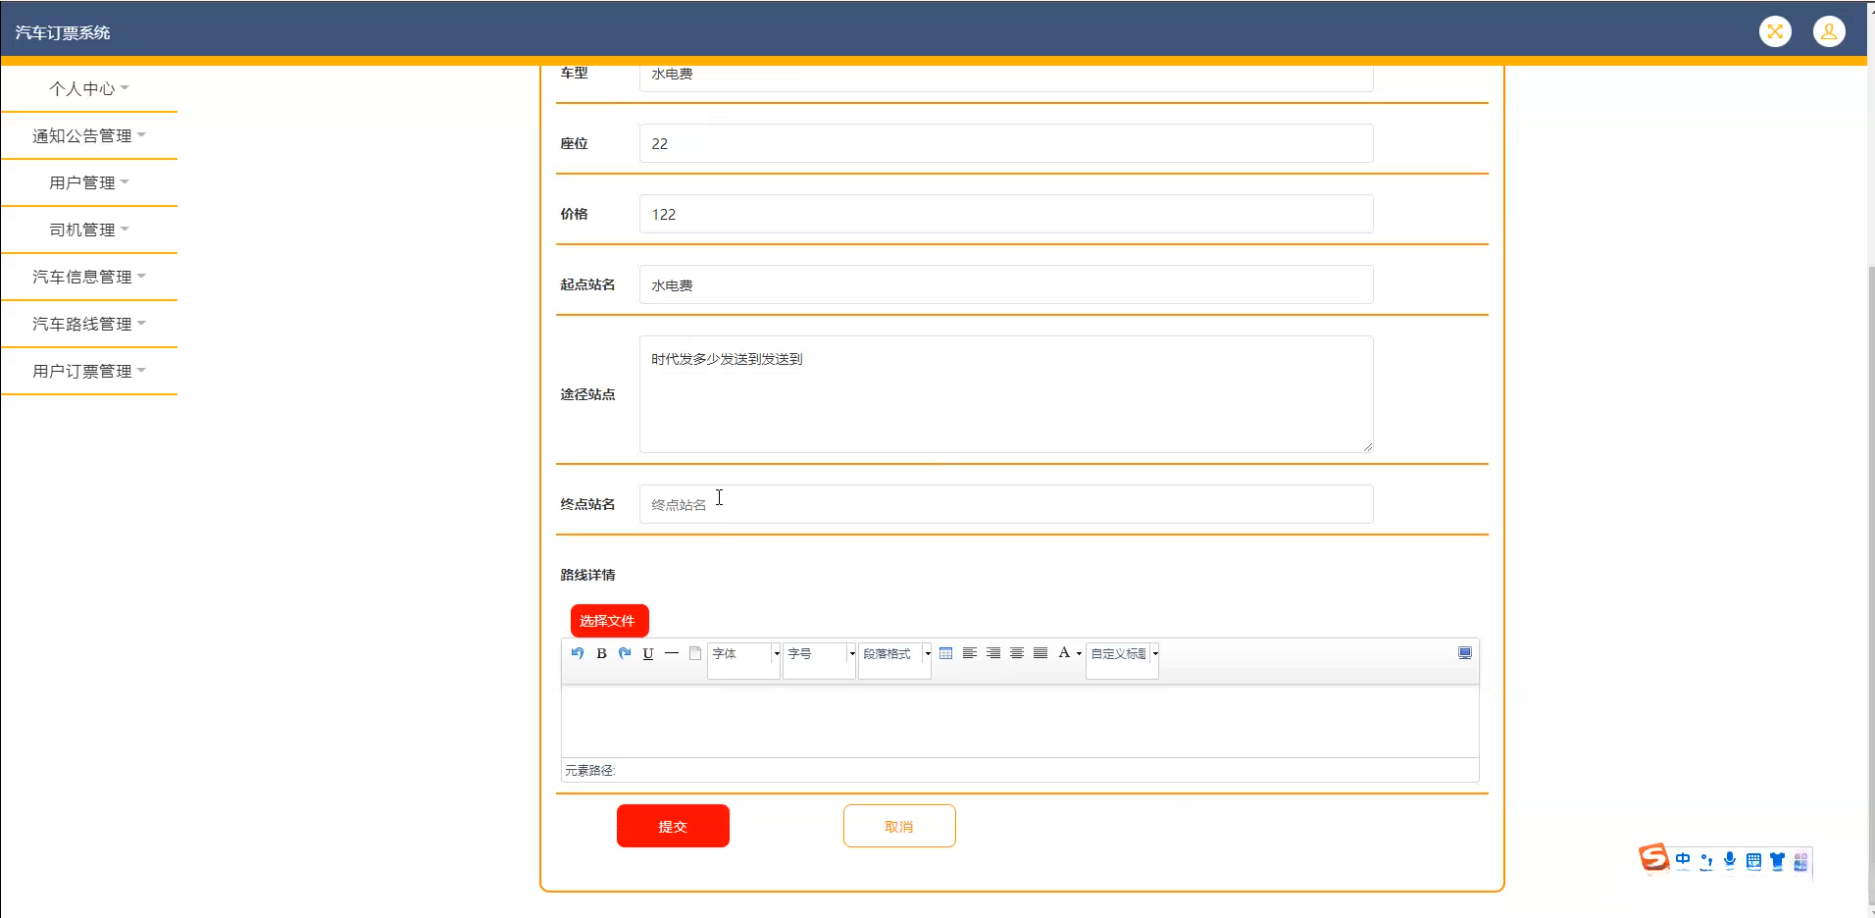This screenshot has width=1875, height=918.
Task: Insert a horizontal line in the editor
Action: pyautogui.click(x=672, y=653)
